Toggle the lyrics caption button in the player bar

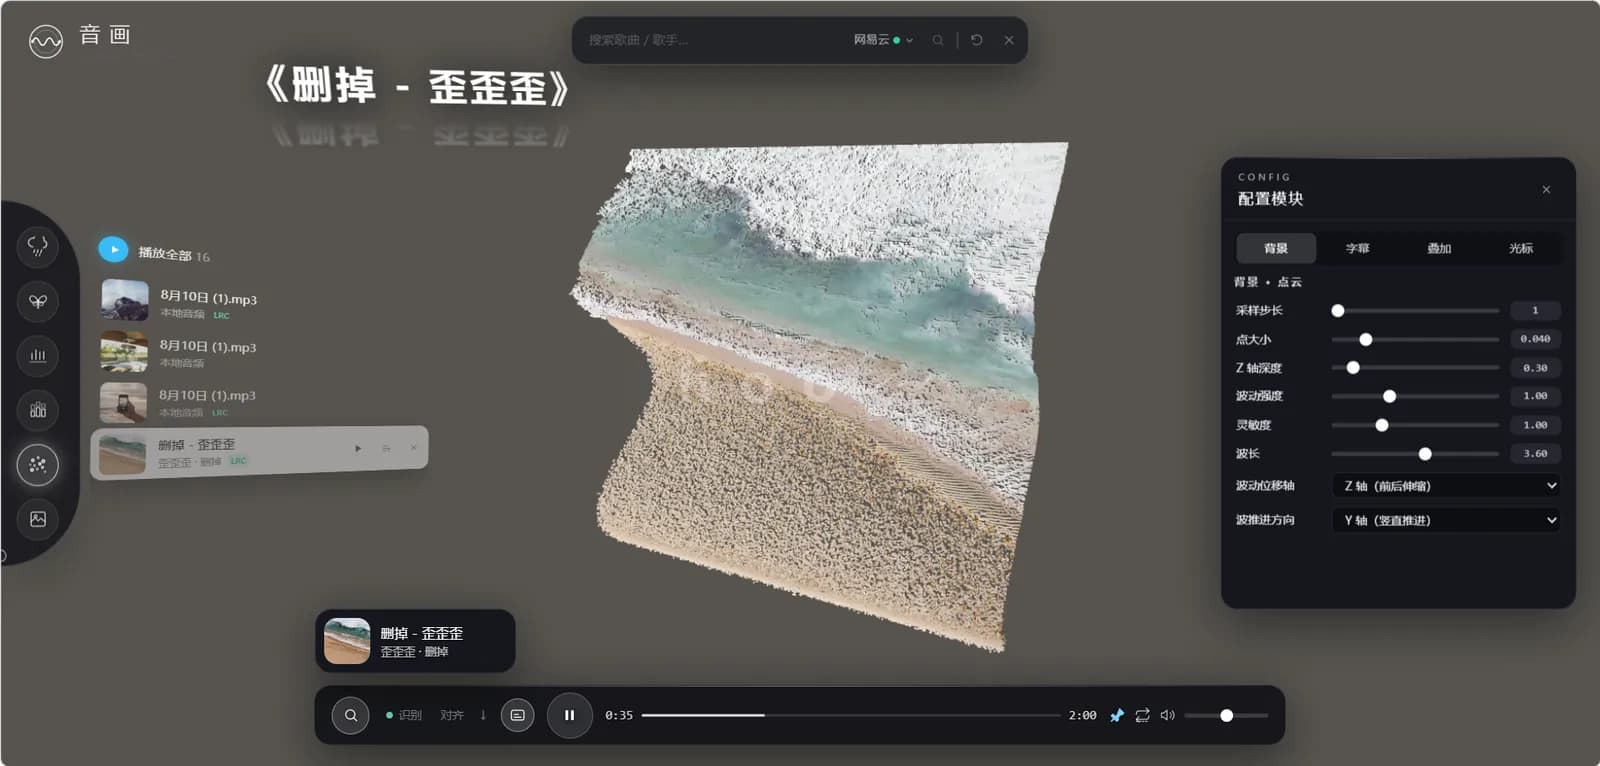pyautogui.click(x=517, y=715)
